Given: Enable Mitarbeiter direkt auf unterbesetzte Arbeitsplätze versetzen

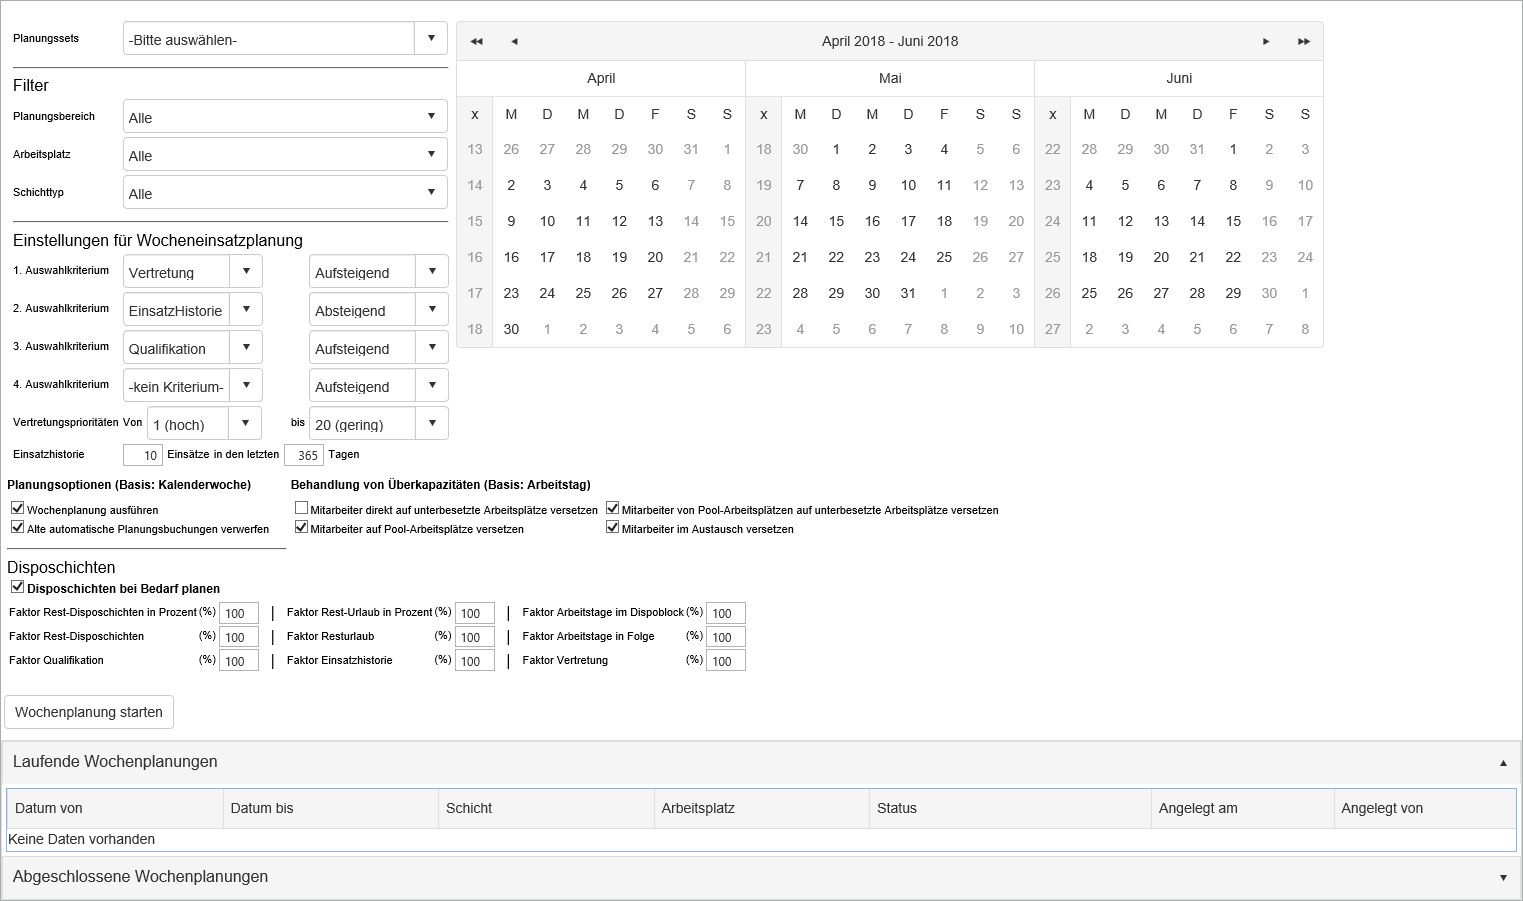Looking at the screenshot, I should pos(301,508).
